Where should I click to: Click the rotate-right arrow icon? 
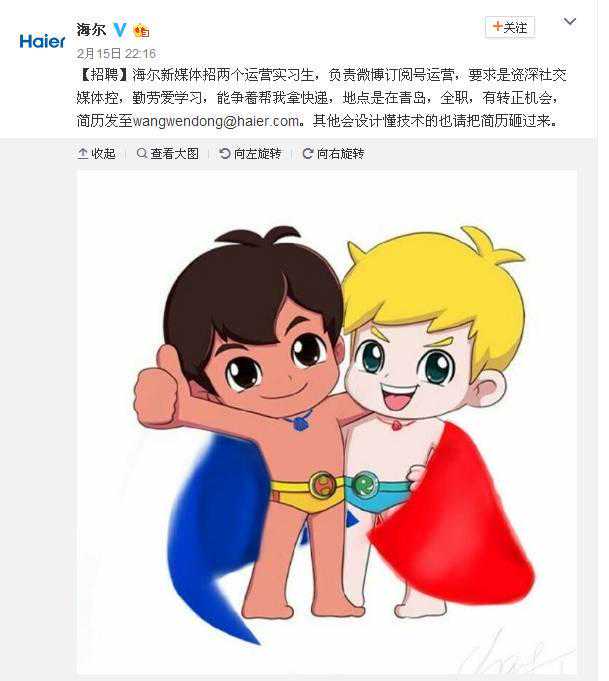[308, 153]
